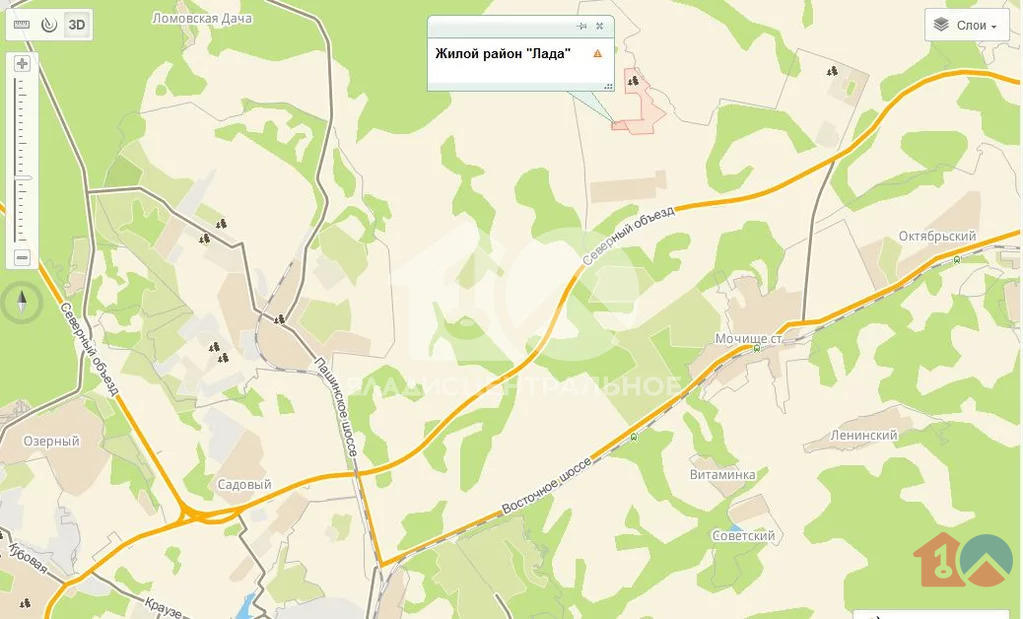The image size is (1023, 619).
Task: Reset map orientation with compass
Action: 22,303
